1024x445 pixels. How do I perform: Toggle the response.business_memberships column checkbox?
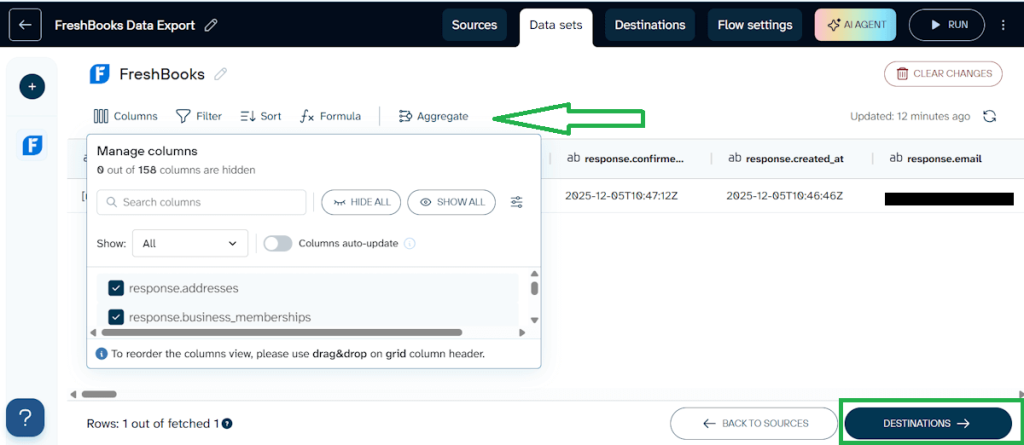[x=116, y=317]
